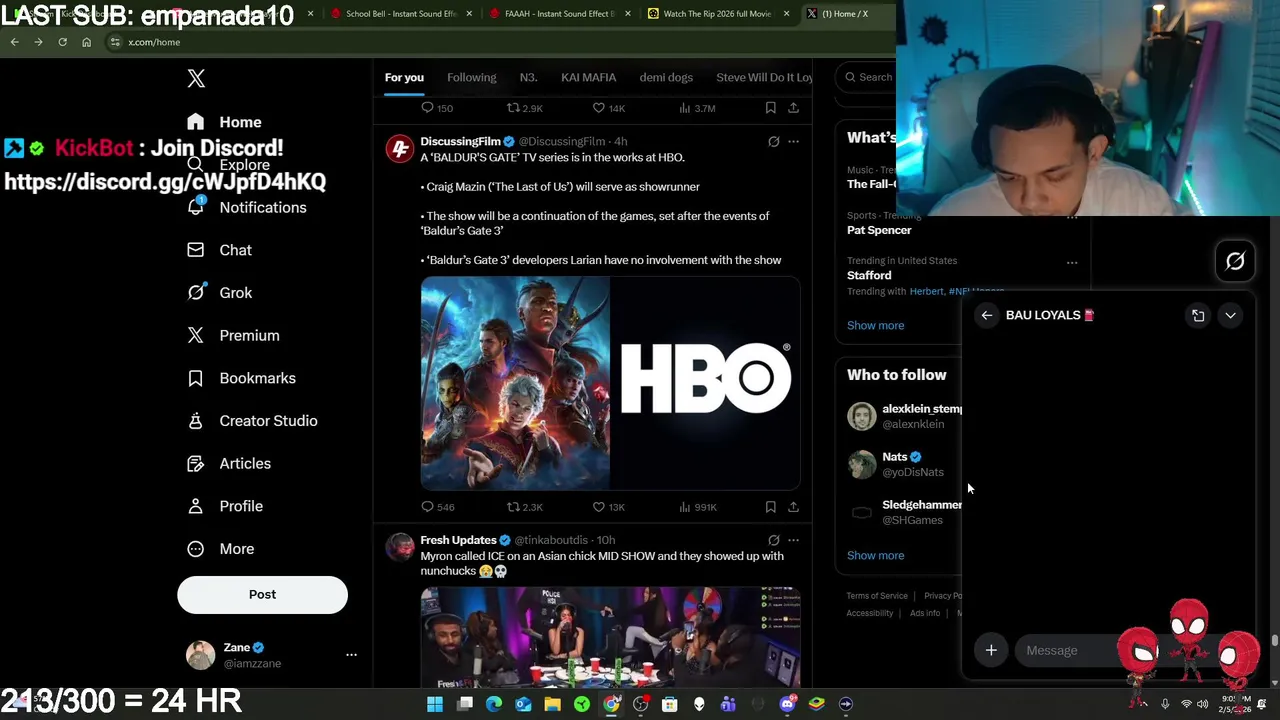Reload the browser page
1280x720 pixels.
point(62,42)
